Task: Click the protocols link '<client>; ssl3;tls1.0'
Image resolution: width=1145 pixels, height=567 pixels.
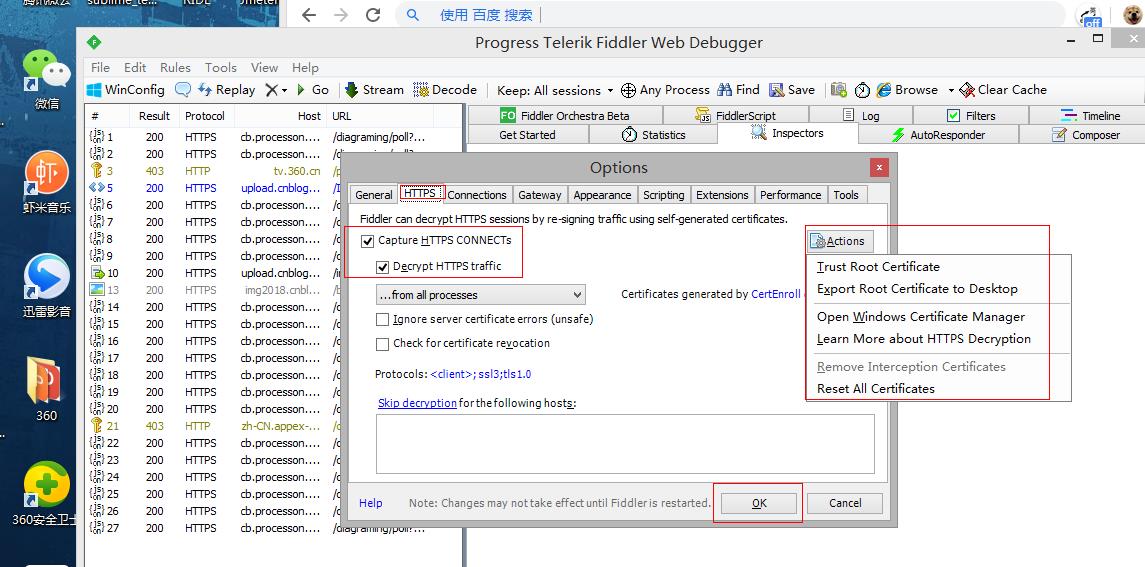Action: [x=480, y=374]
